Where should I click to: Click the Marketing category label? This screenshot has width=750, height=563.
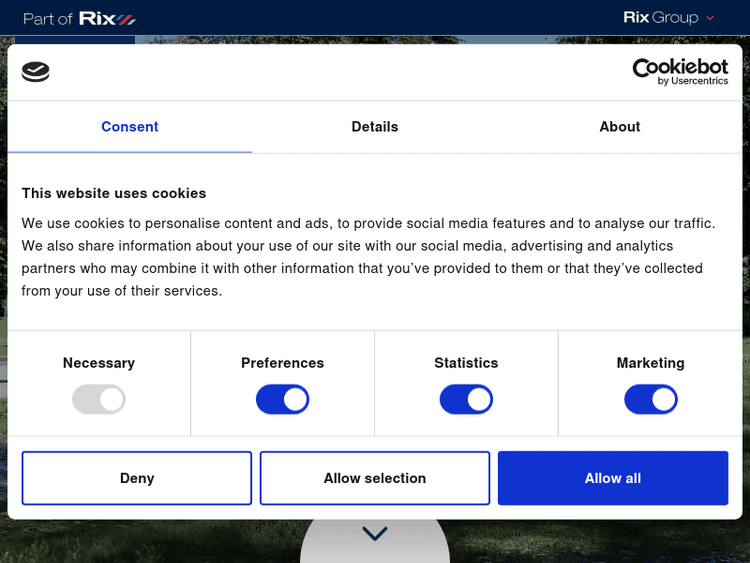(650, 363)
